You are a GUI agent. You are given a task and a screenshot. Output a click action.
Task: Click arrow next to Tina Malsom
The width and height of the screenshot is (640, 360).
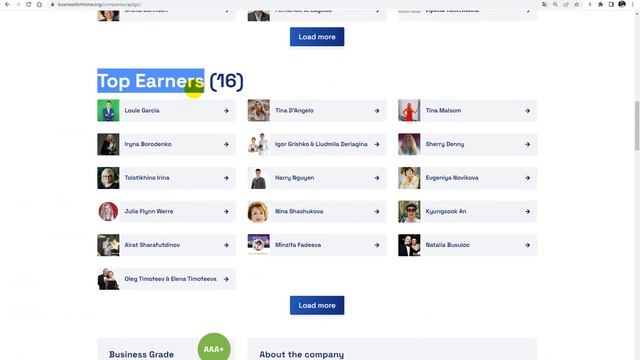point(527,111)
